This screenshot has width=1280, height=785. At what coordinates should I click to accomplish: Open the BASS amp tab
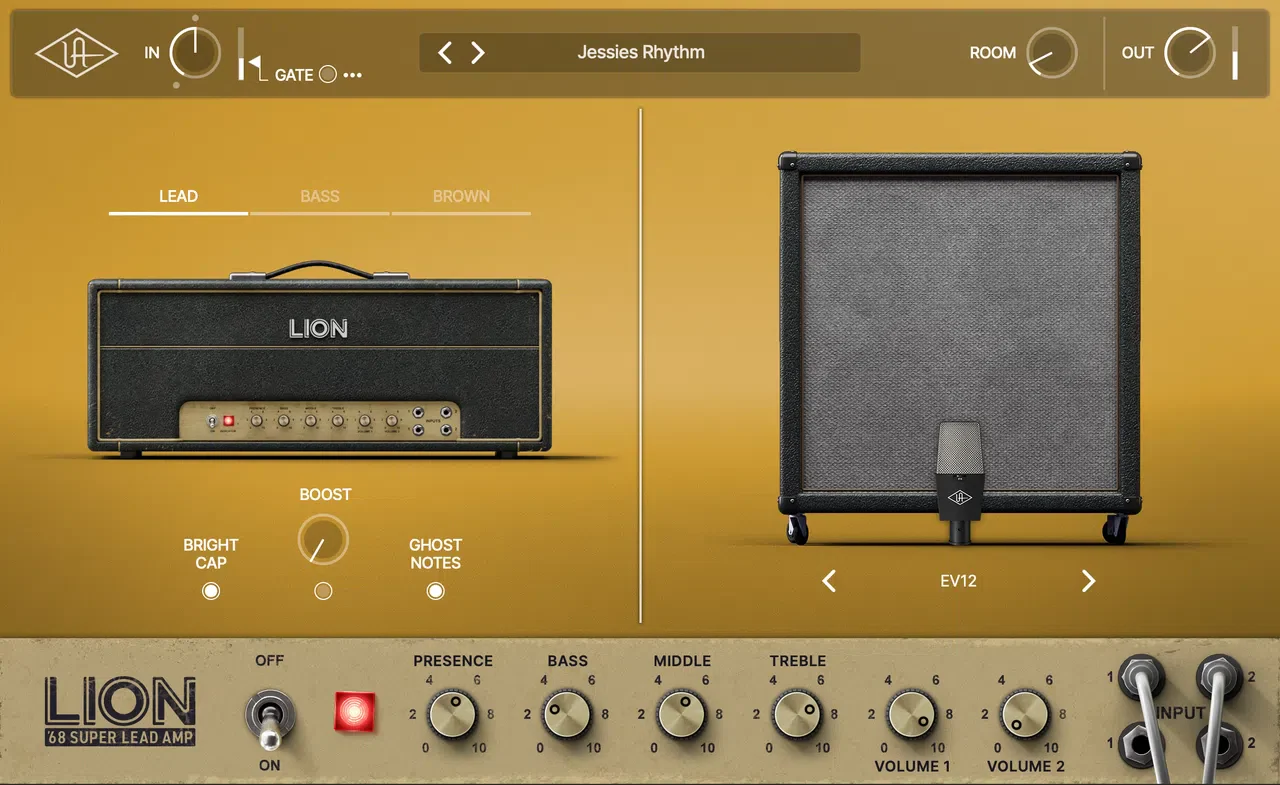pyautogui.click(x=320, y=196)
